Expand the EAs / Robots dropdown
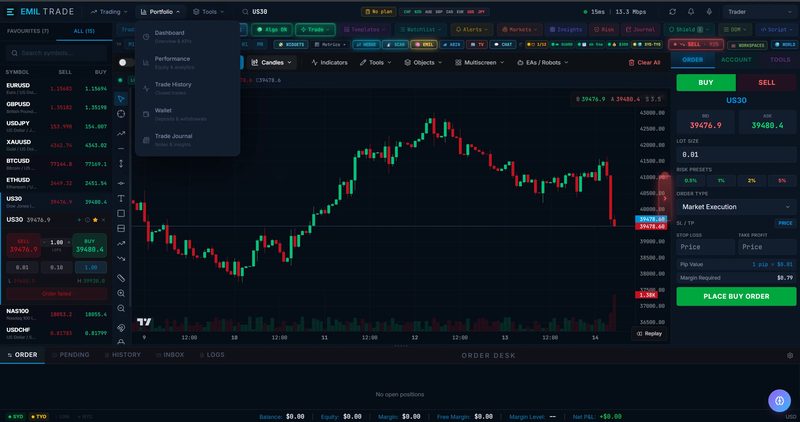Image resolution: width=800 pixels, height=422 pixels. pyautogui.click(x=543, y=62)
